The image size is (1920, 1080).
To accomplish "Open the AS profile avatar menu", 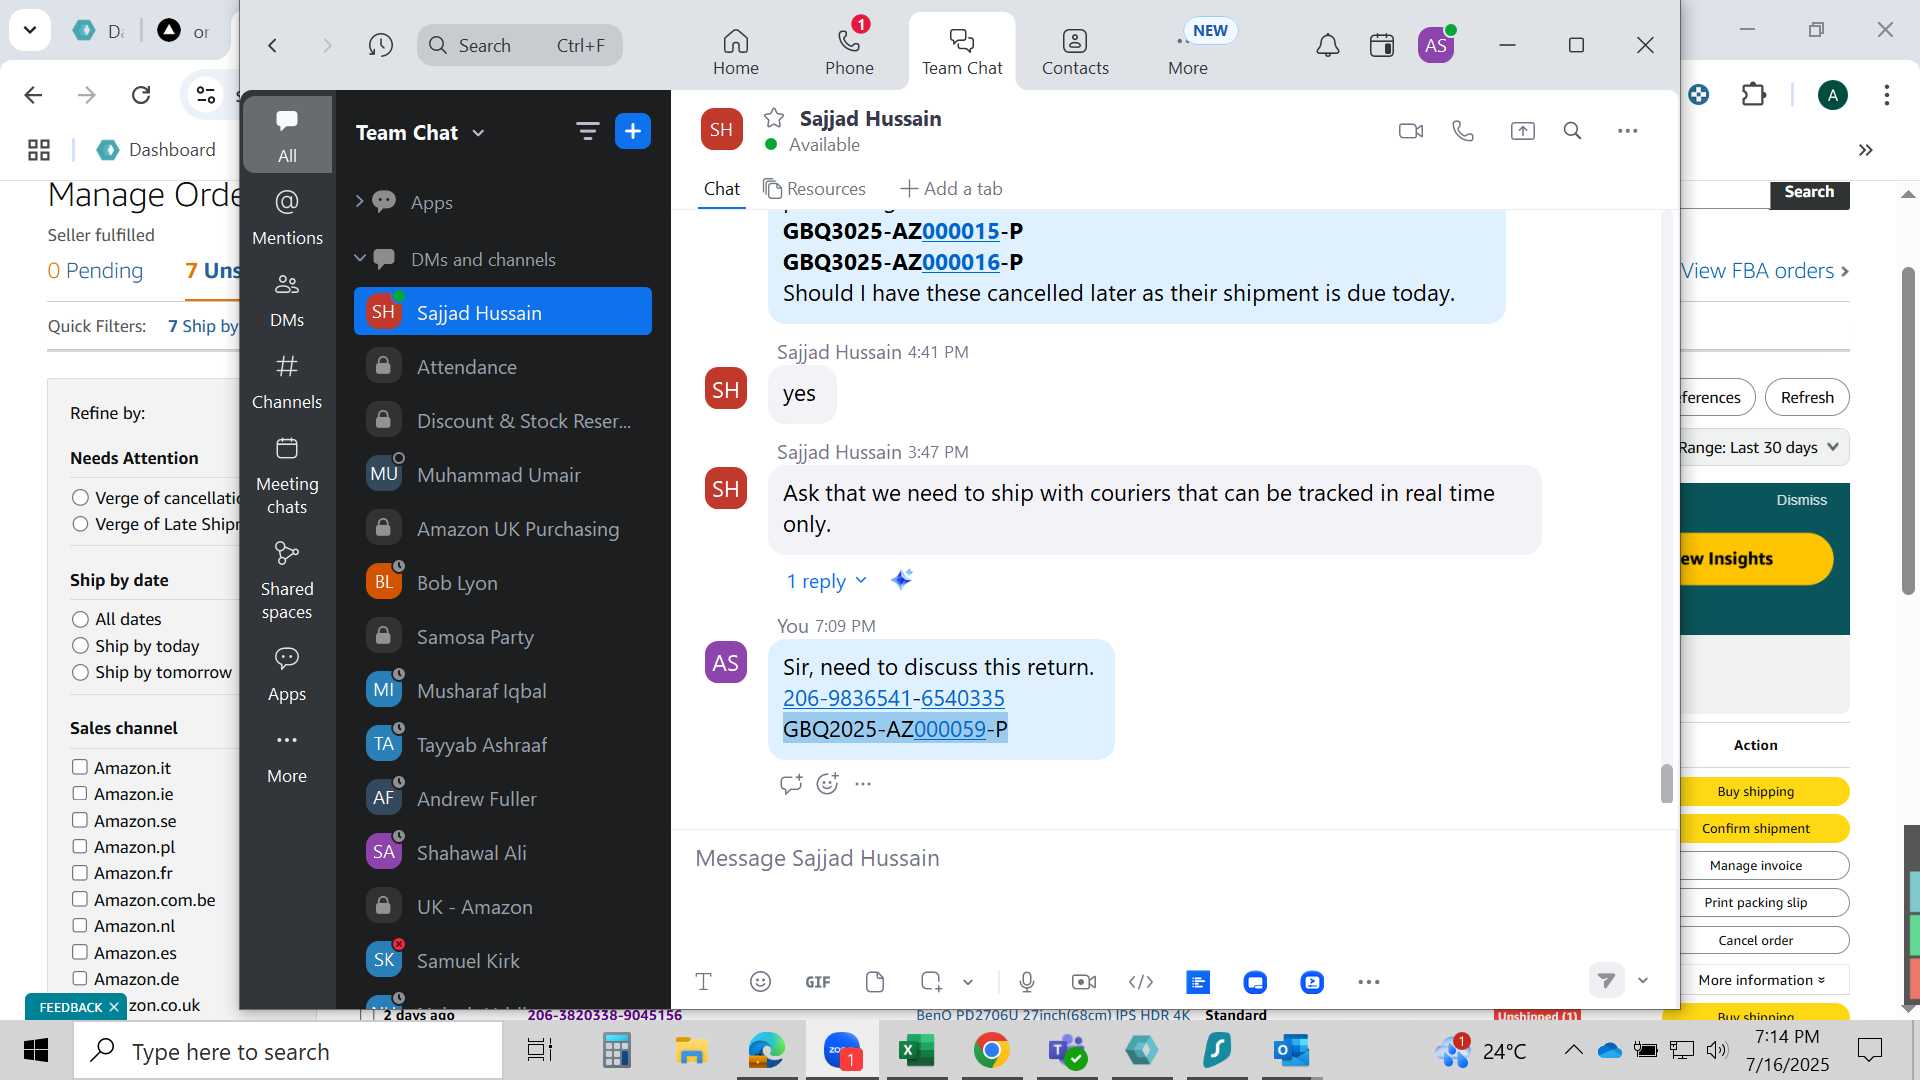I will coord(1436,45).
